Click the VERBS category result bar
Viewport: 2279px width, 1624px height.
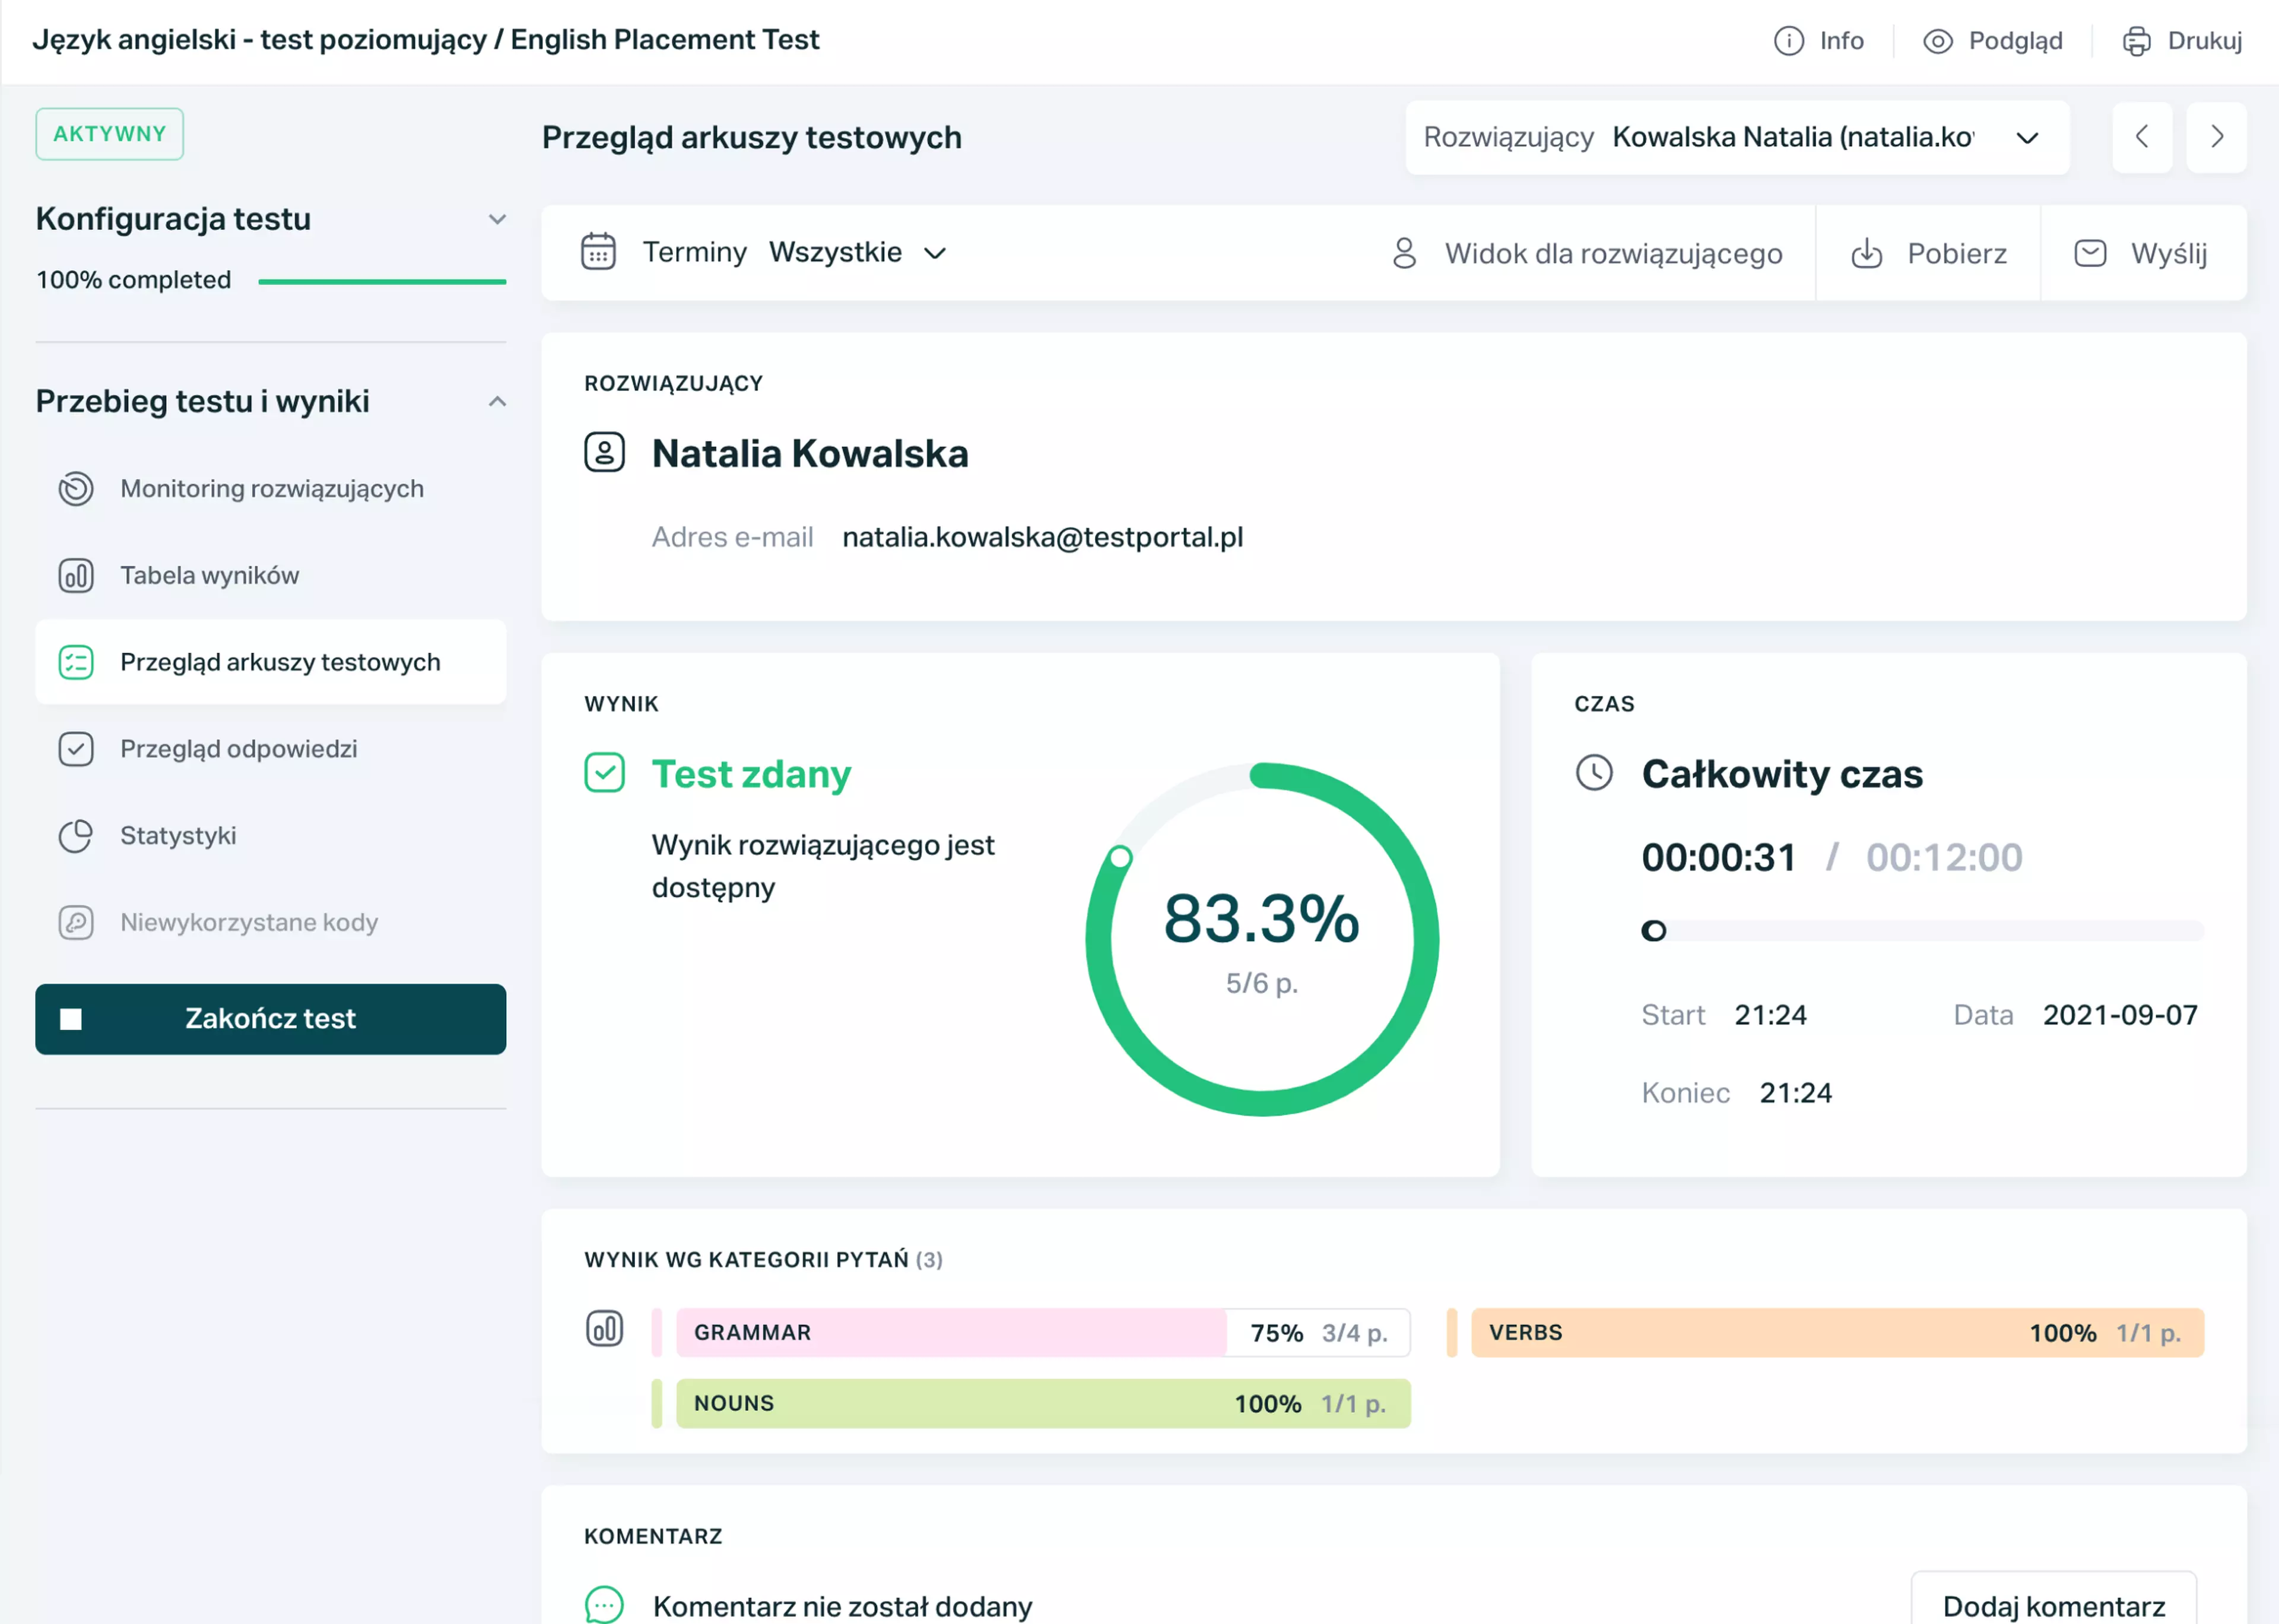pyautogui.click(x=1837, y=1333)
